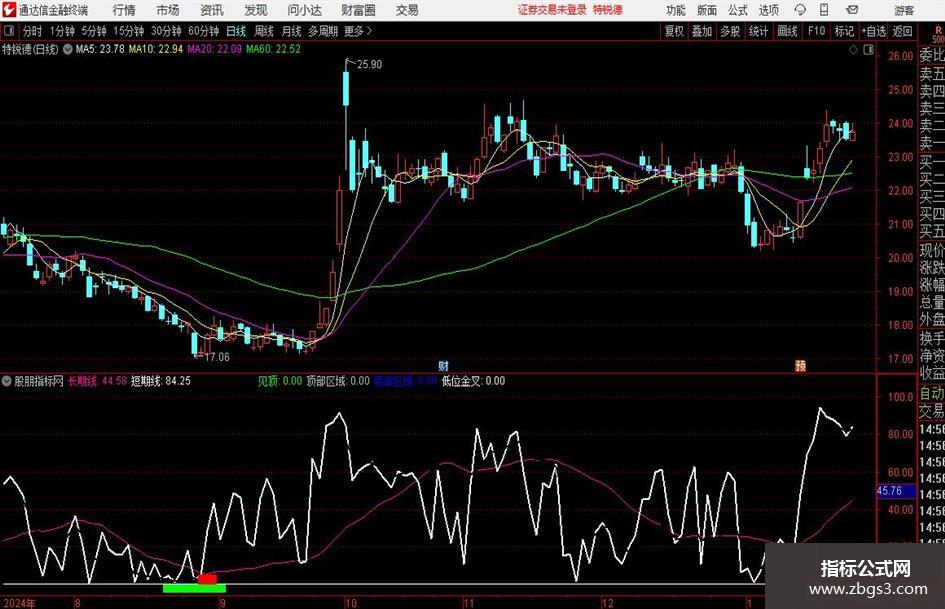Open the 功能 menu
The width and height of the screenshot is (945, 609).
click(676, 10)
